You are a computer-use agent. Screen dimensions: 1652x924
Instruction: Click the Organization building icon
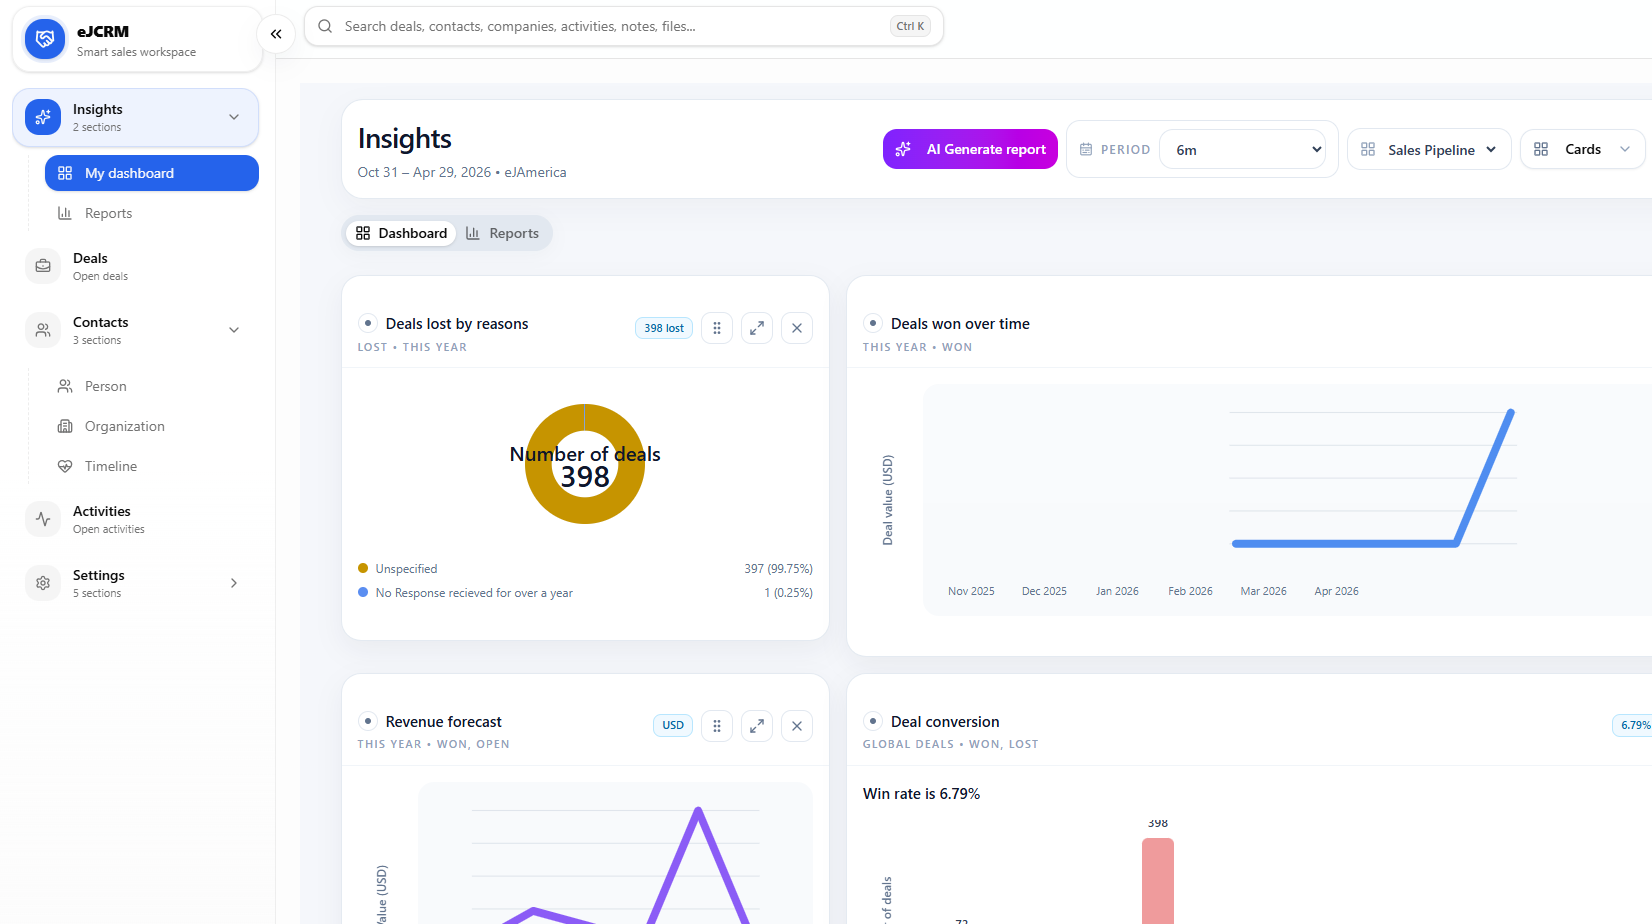[x=65, y=426]
